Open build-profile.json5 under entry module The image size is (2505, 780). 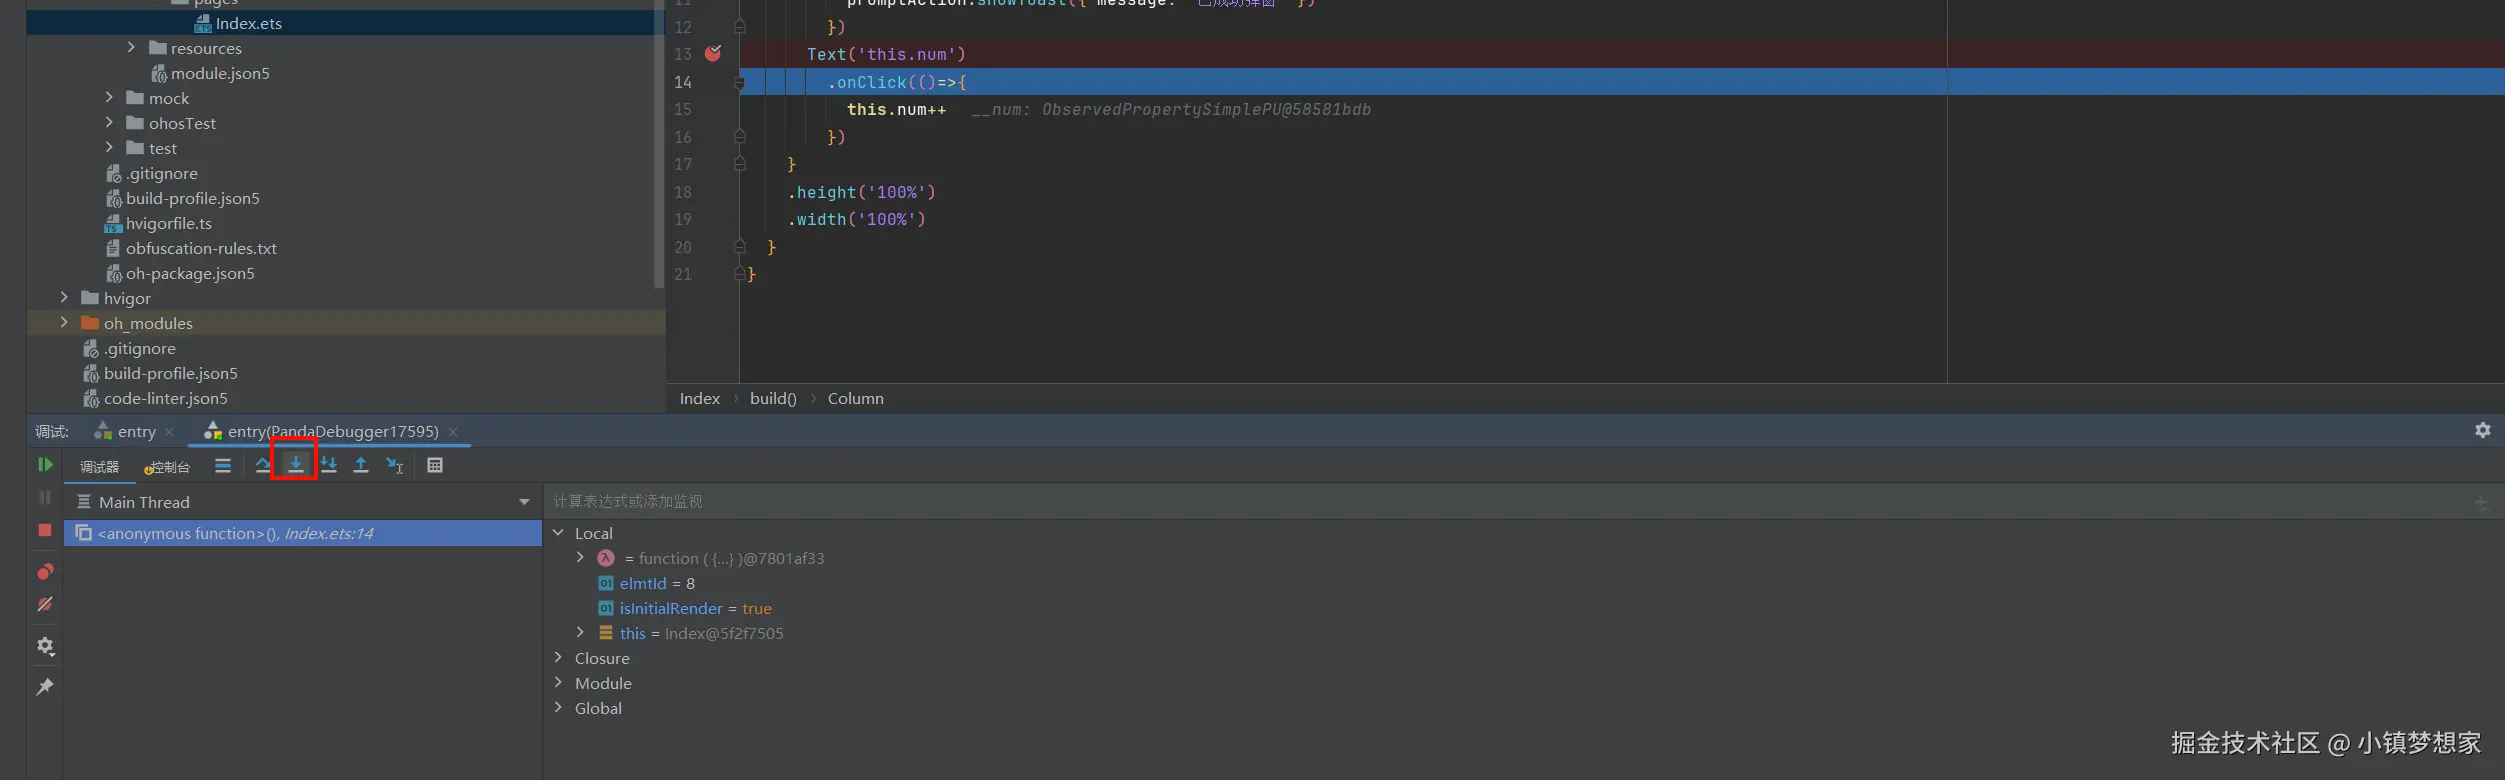[192, 198]
